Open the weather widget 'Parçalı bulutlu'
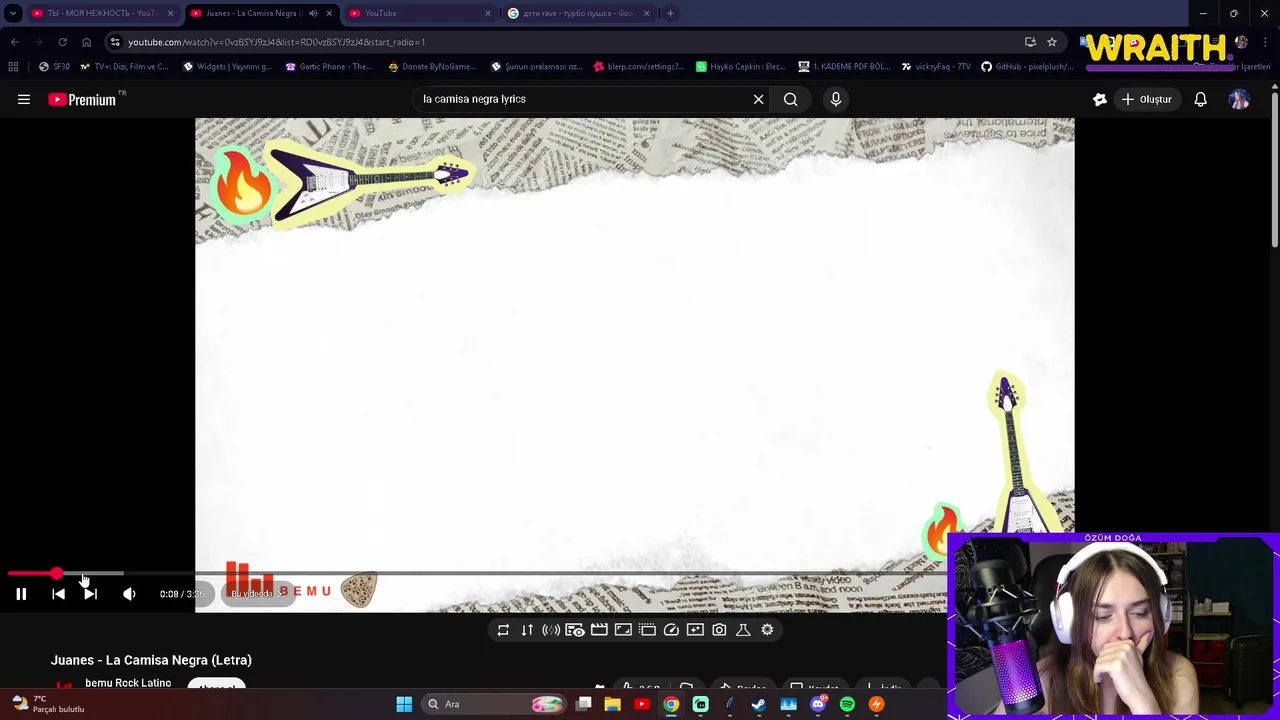The width and height of the screenshot is (1280, 720). pyautogui.click(x=47, y=704)
